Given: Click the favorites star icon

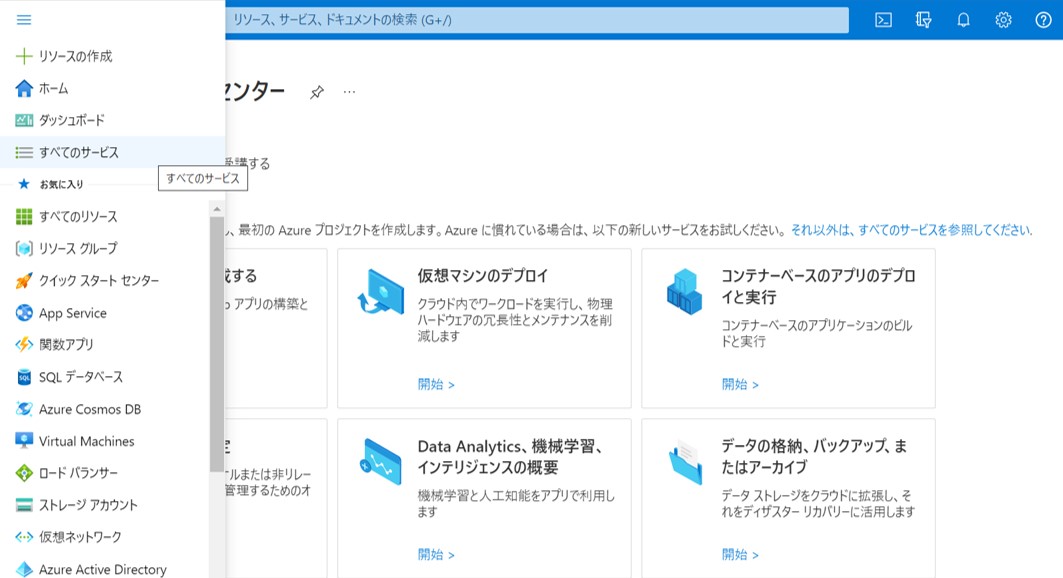Looking at the screenshot, I should pyautogui.click(x=24, y=184).
